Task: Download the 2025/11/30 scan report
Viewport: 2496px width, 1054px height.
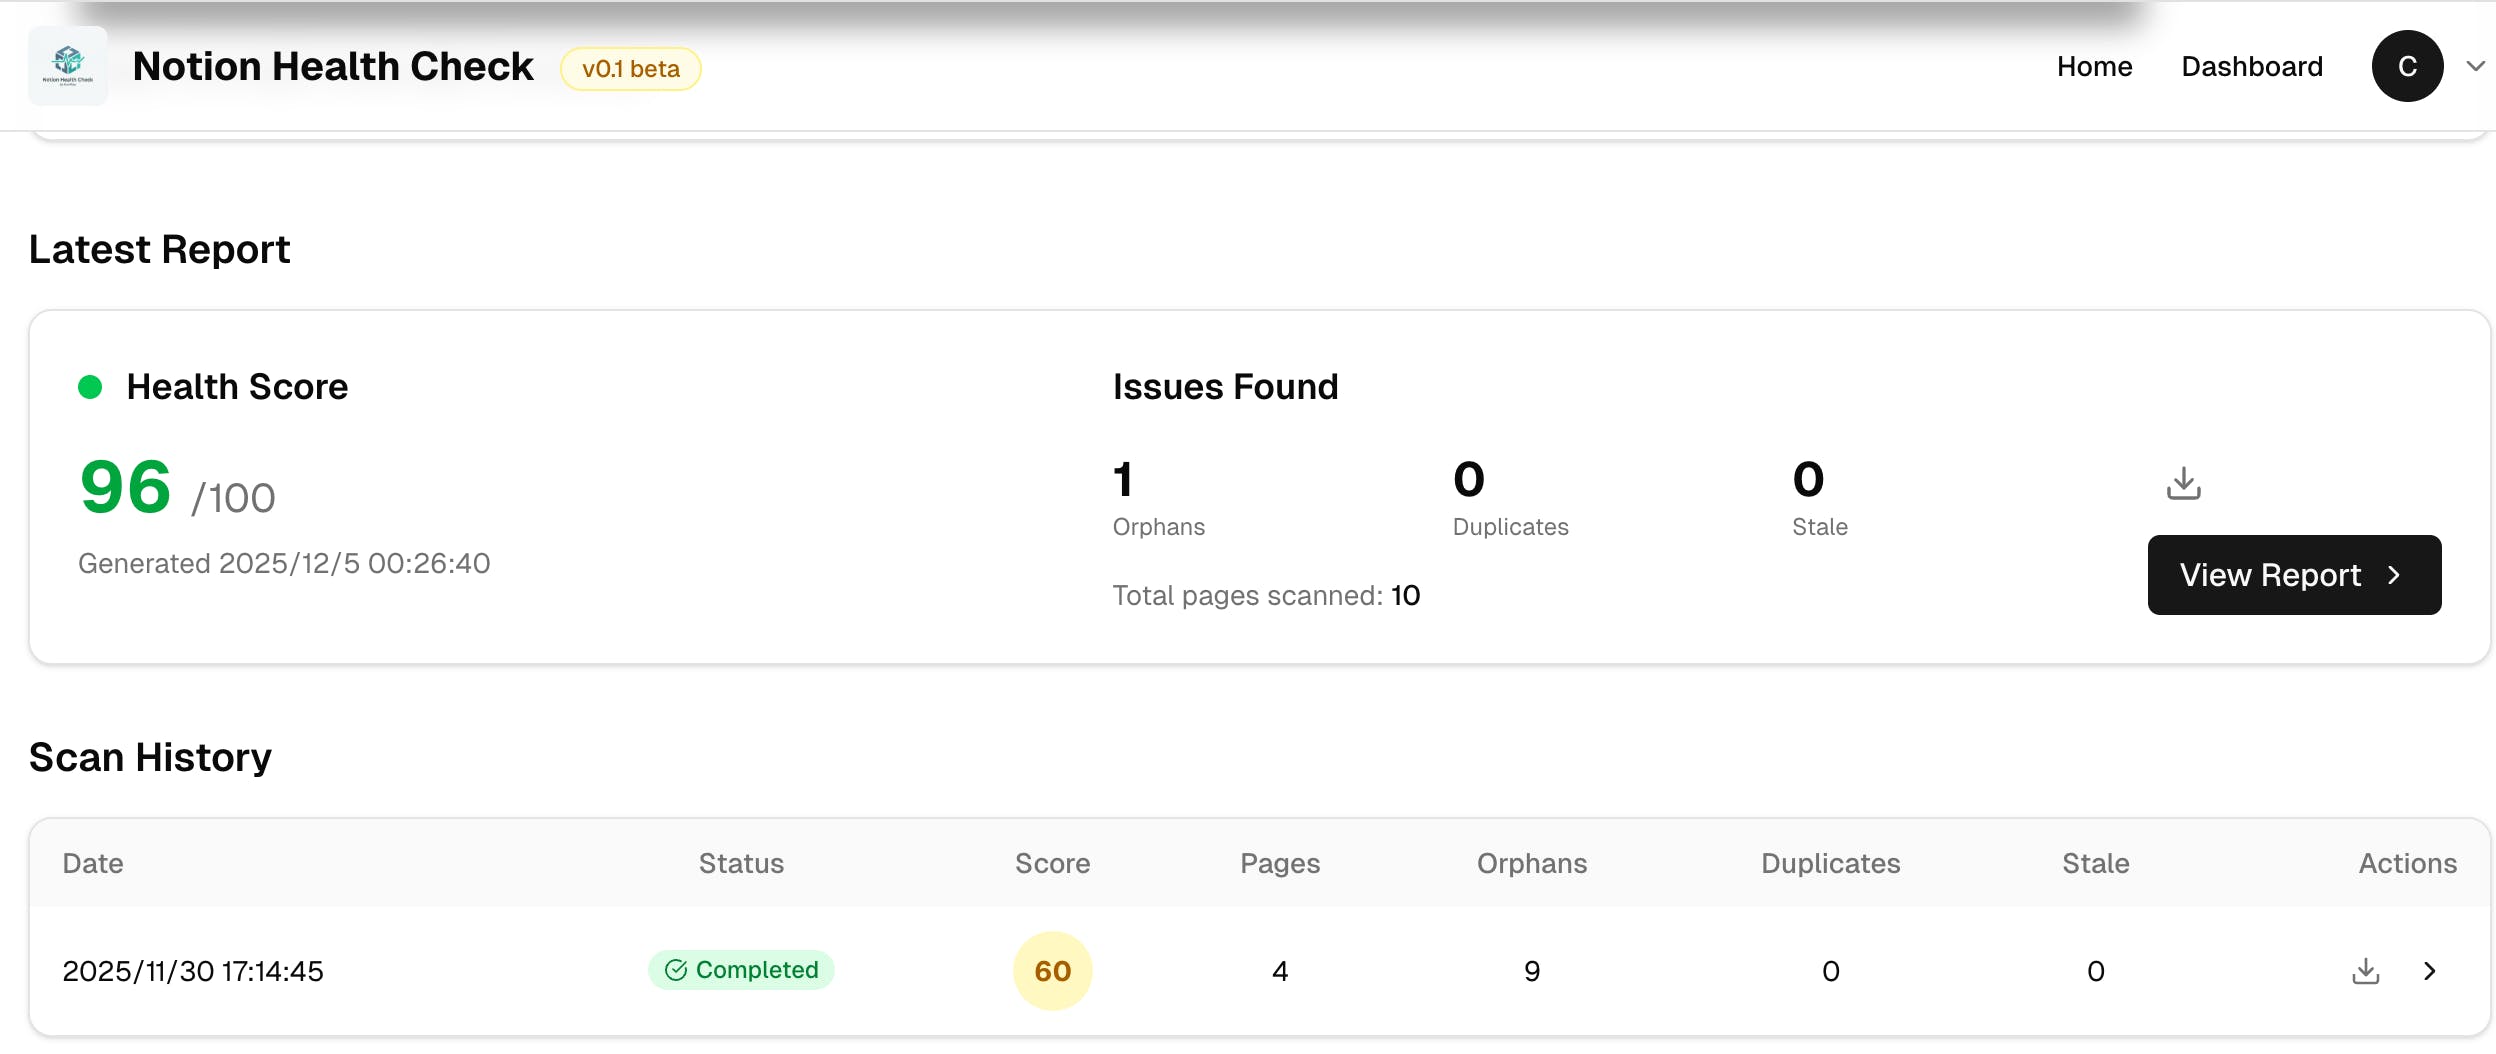Action: pos(2365,971)
